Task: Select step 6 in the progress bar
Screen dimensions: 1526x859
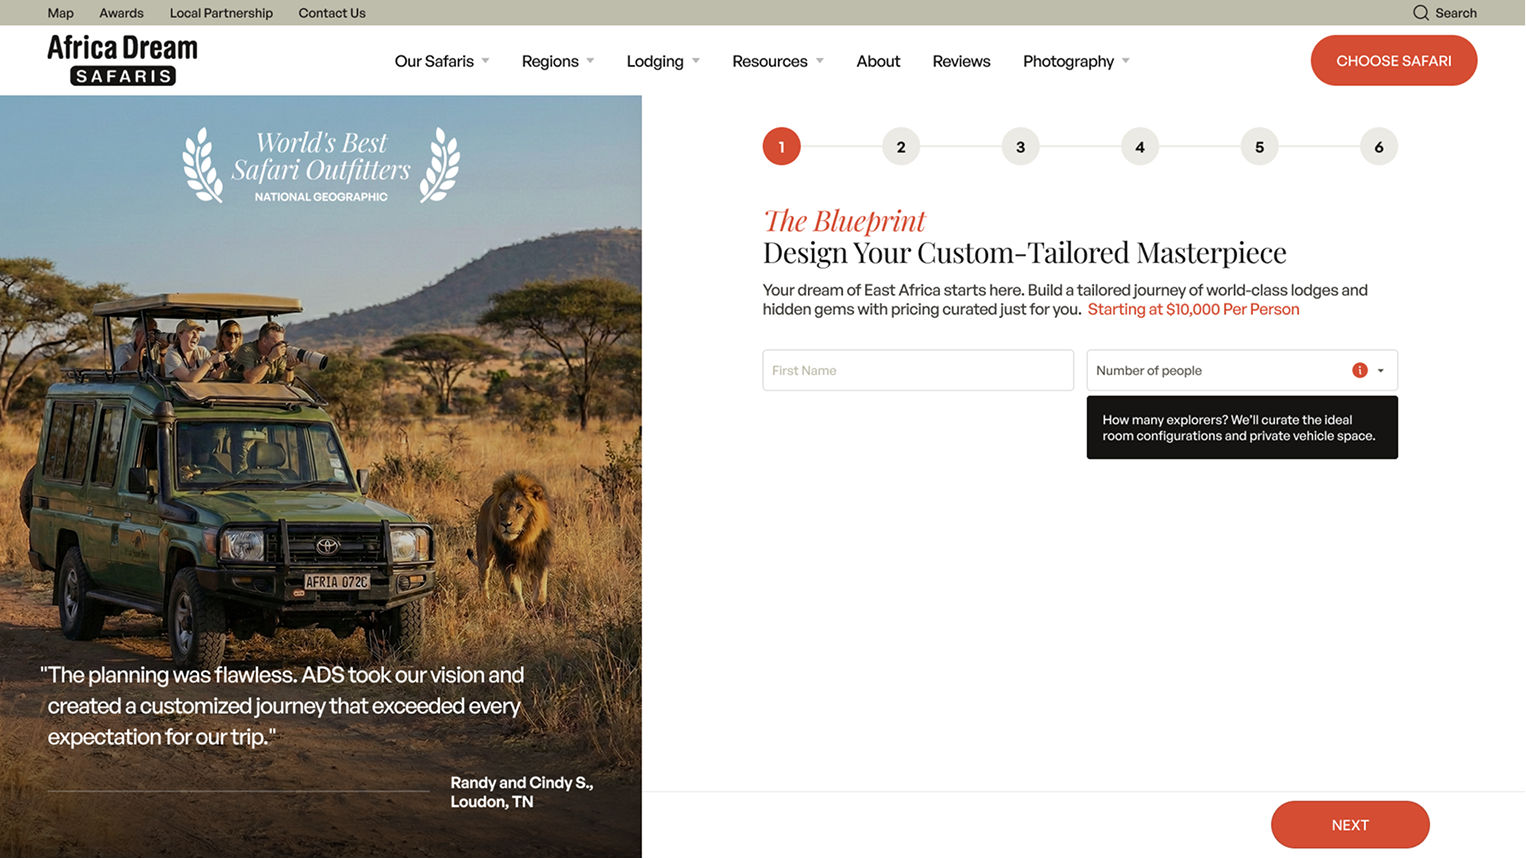Action: tap(1379, 146)
